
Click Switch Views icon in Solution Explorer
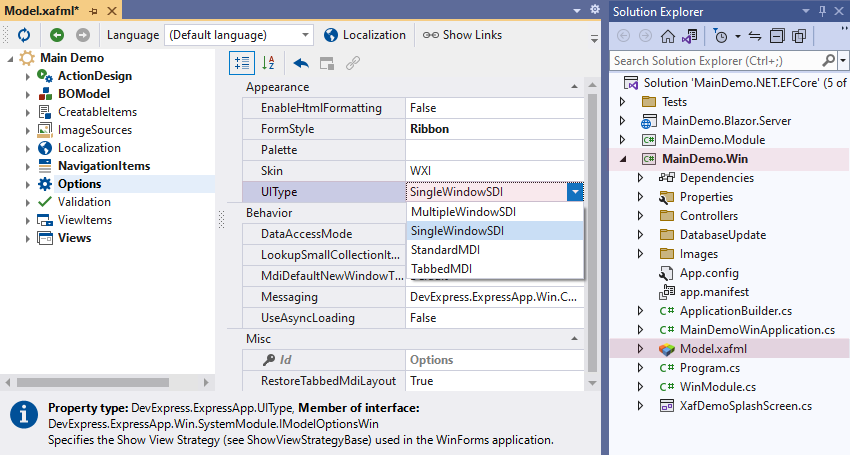690,36
